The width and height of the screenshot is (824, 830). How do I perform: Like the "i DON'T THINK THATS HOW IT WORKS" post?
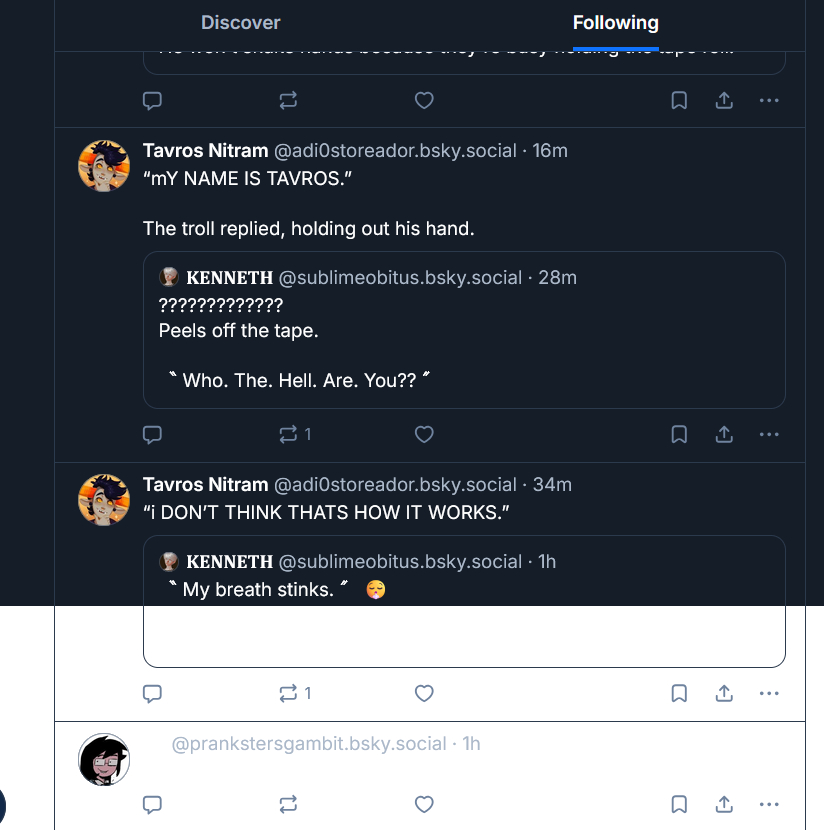[x=424, y=693]
